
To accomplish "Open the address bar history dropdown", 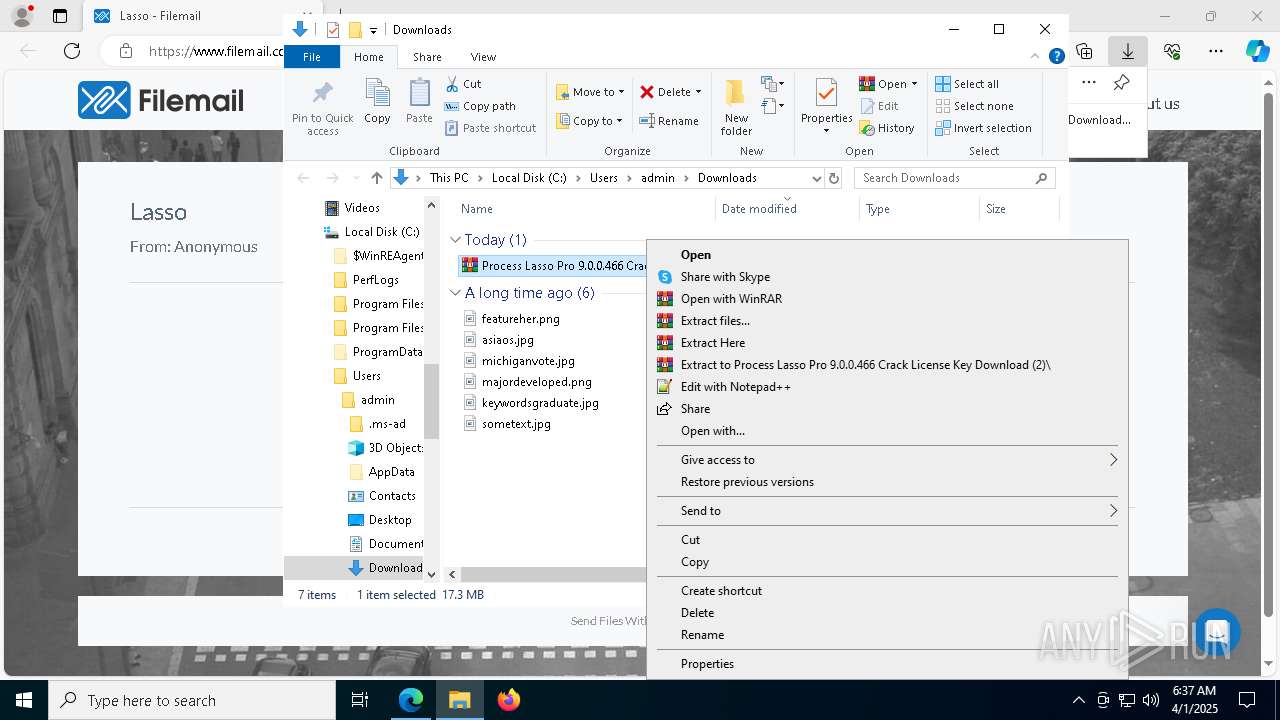I will [x=816, y=178].
